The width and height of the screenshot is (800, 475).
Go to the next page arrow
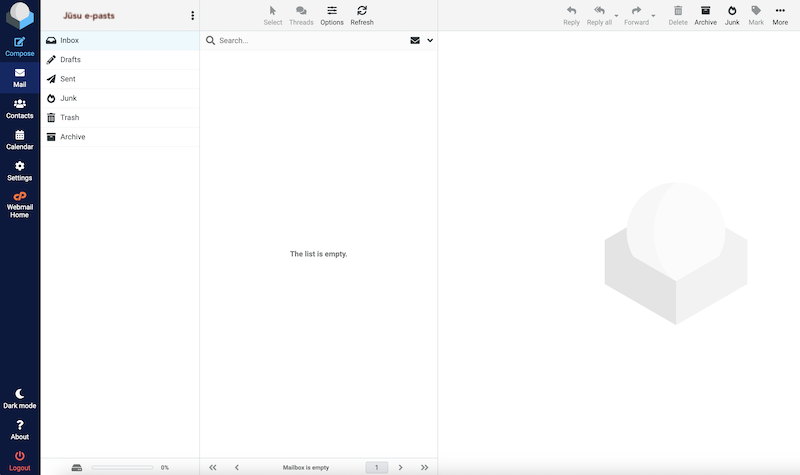pyautogui.click(x=401, y=467)
